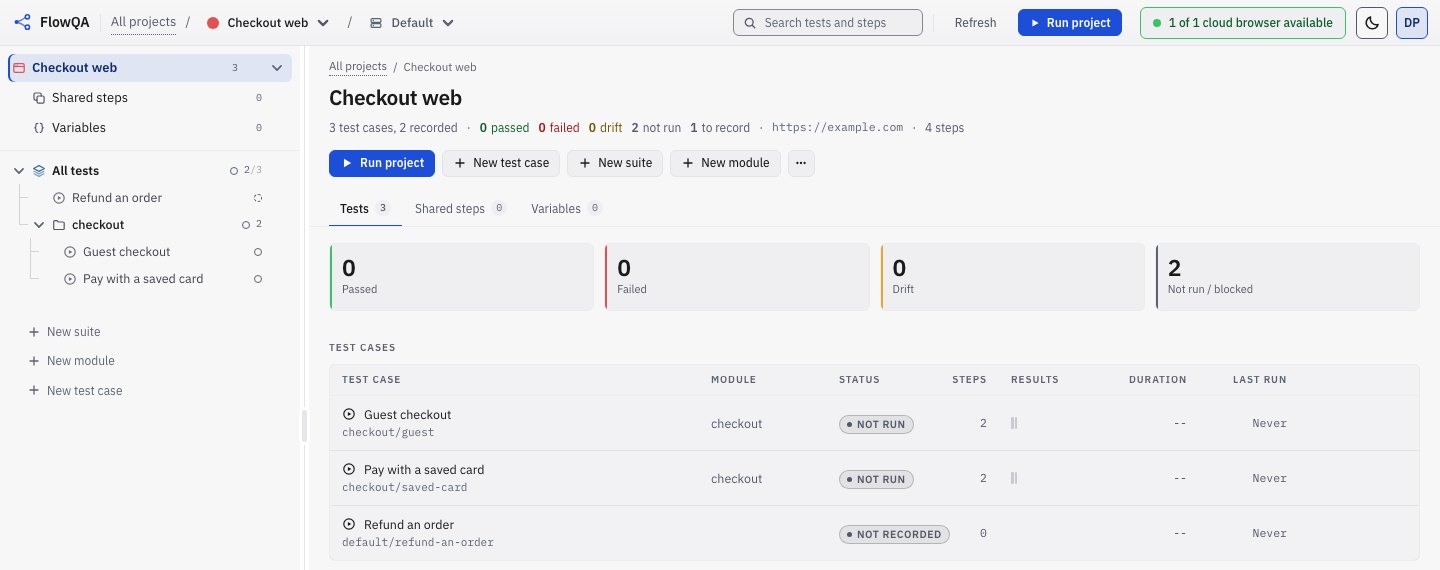Toggle dark mode moon icon

coord(1371,22)
